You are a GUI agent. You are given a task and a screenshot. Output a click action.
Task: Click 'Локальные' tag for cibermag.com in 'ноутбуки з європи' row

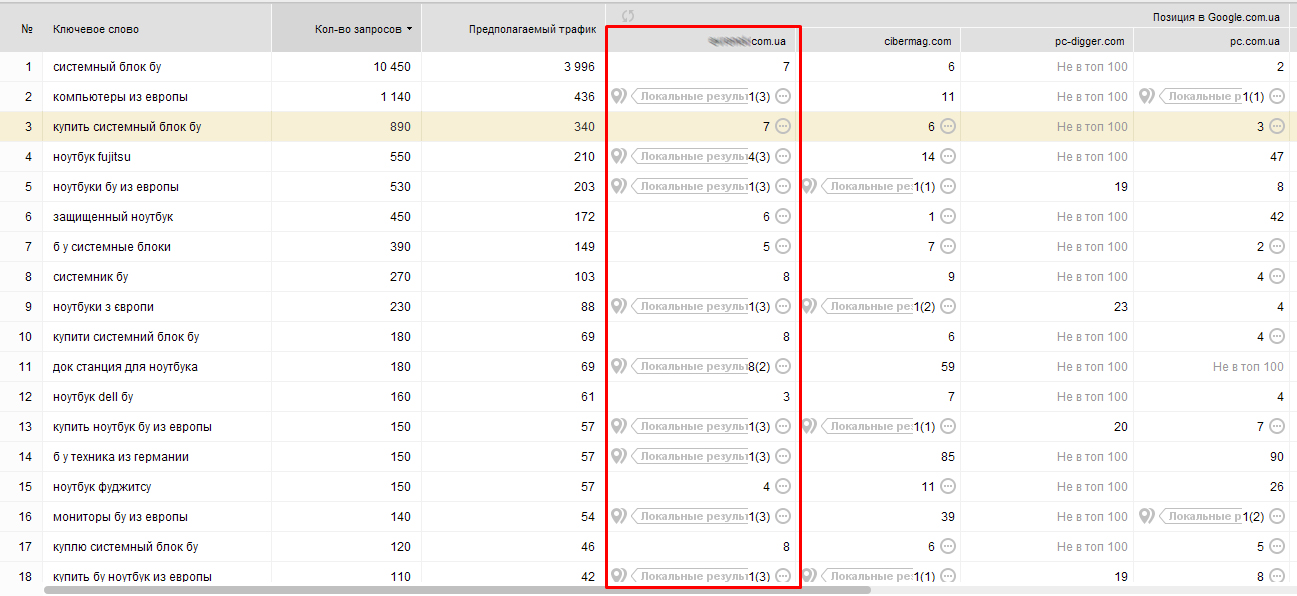point(867,307)
